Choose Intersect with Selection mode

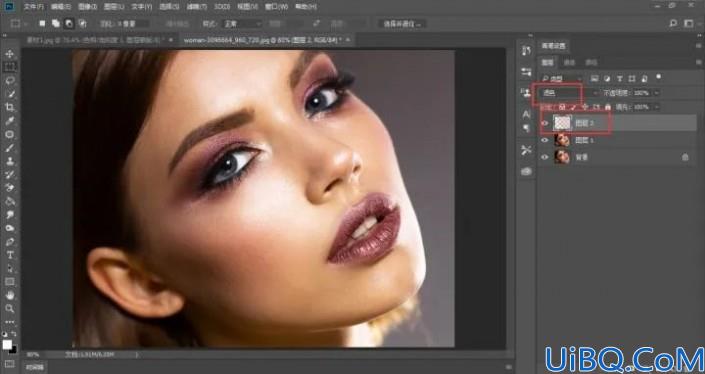pyautogui.click(x=83, y=23)
